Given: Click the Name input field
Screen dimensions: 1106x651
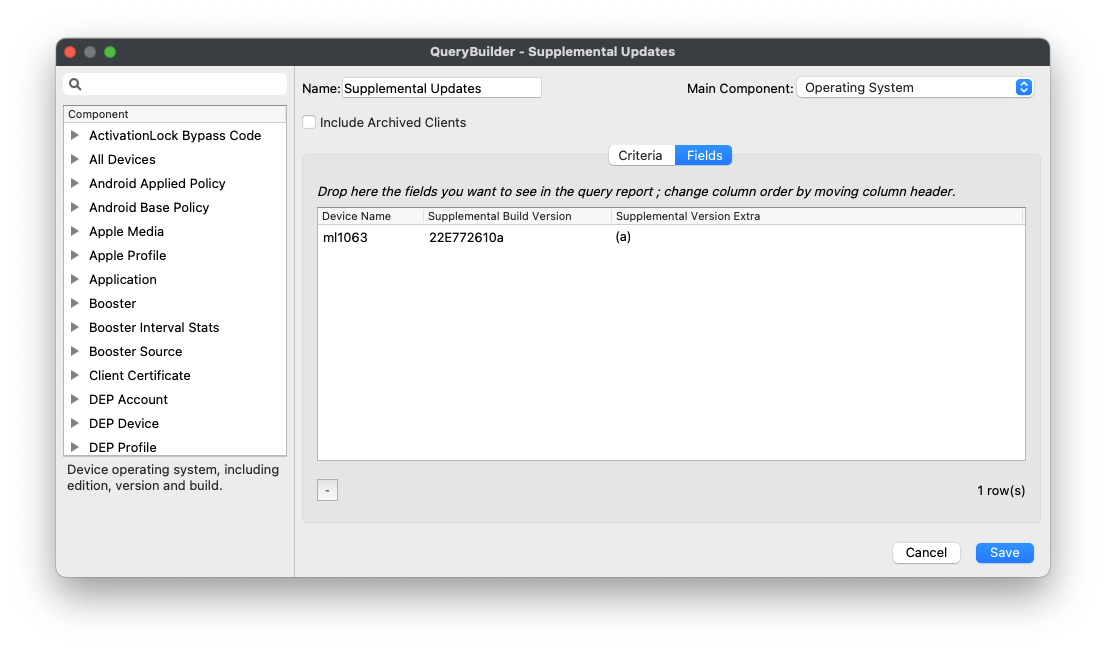Looking at the screenshot, I should pos(442,88).
